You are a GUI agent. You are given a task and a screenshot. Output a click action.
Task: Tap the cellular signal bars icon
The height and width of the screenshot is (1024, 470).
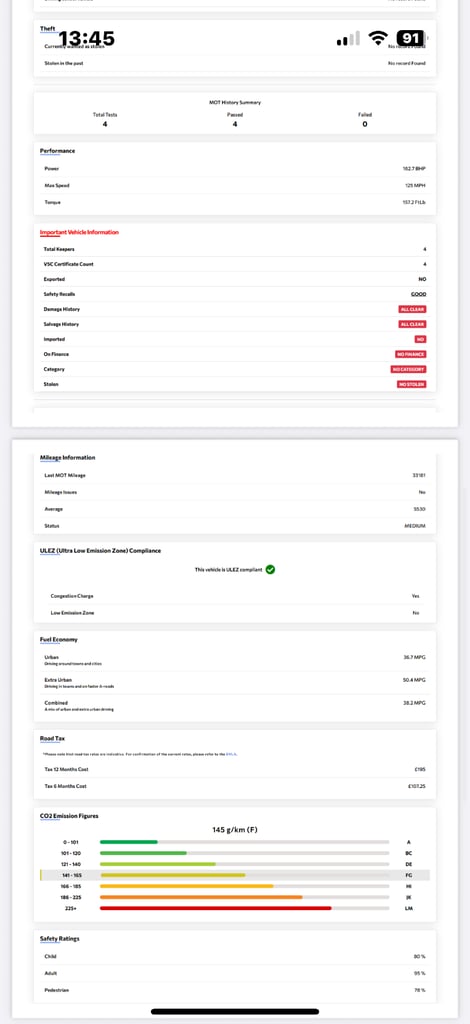click(x=348, y=39)
